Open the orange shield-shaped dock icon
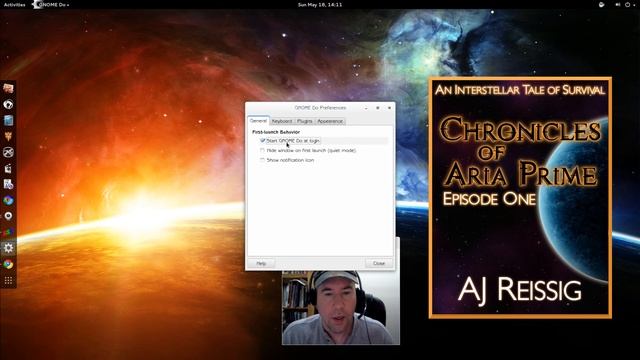640x360 pixels. 8,136
